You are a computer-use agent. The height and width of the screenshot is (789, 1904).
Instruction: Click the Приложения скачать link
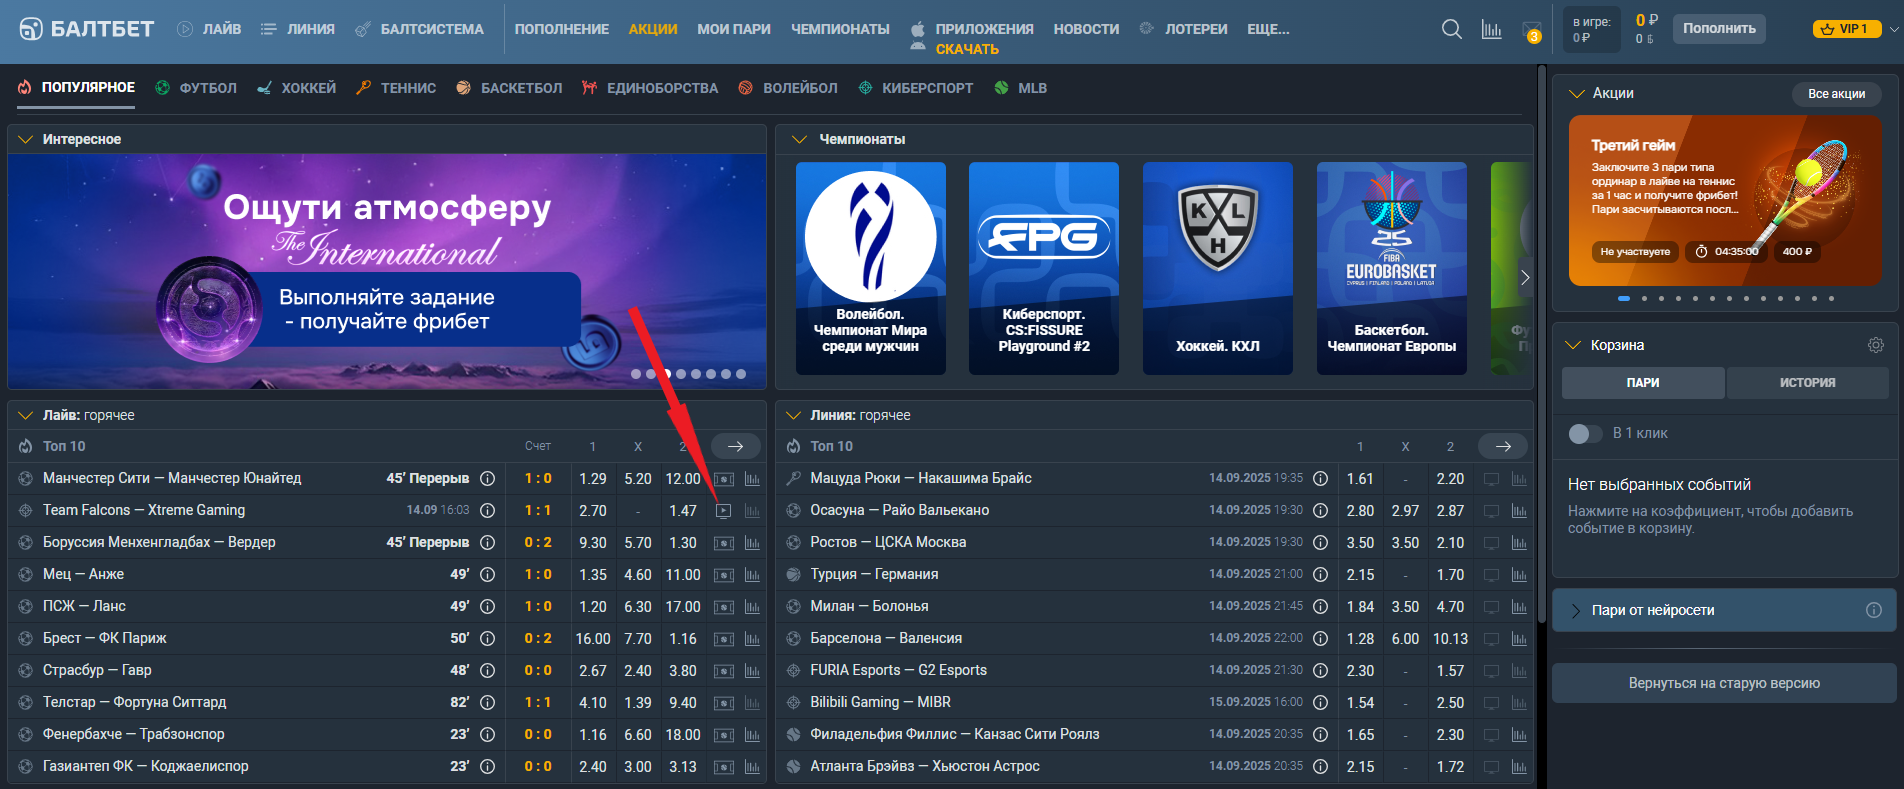[971, 38]
